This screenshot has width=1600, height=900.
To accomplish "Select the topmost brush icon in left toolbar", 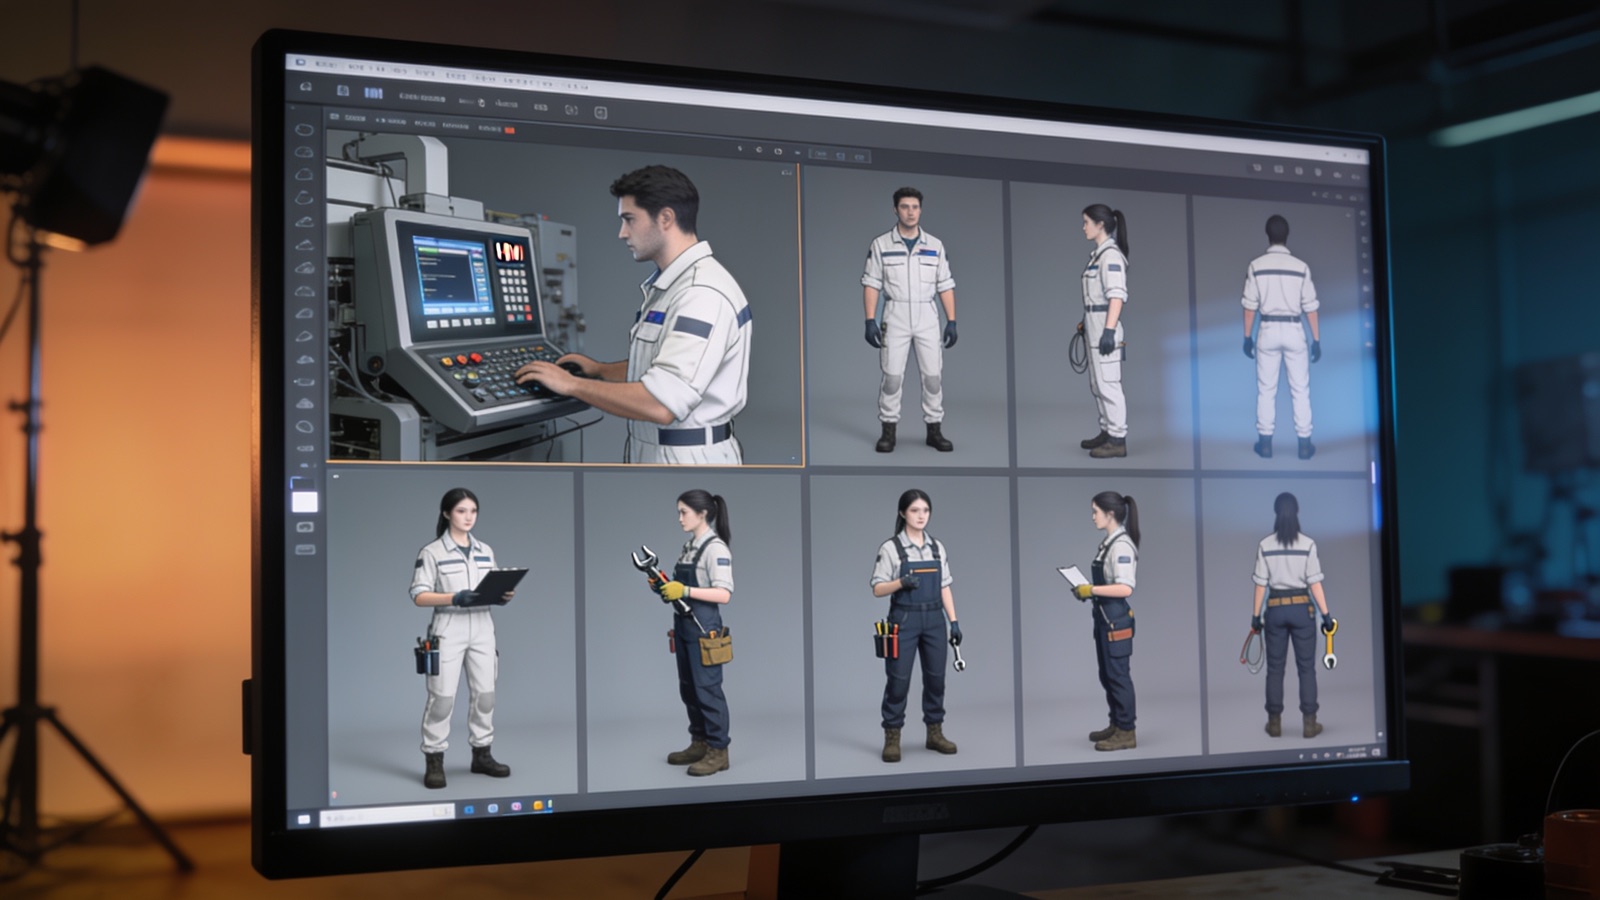I will pos(305,130).
